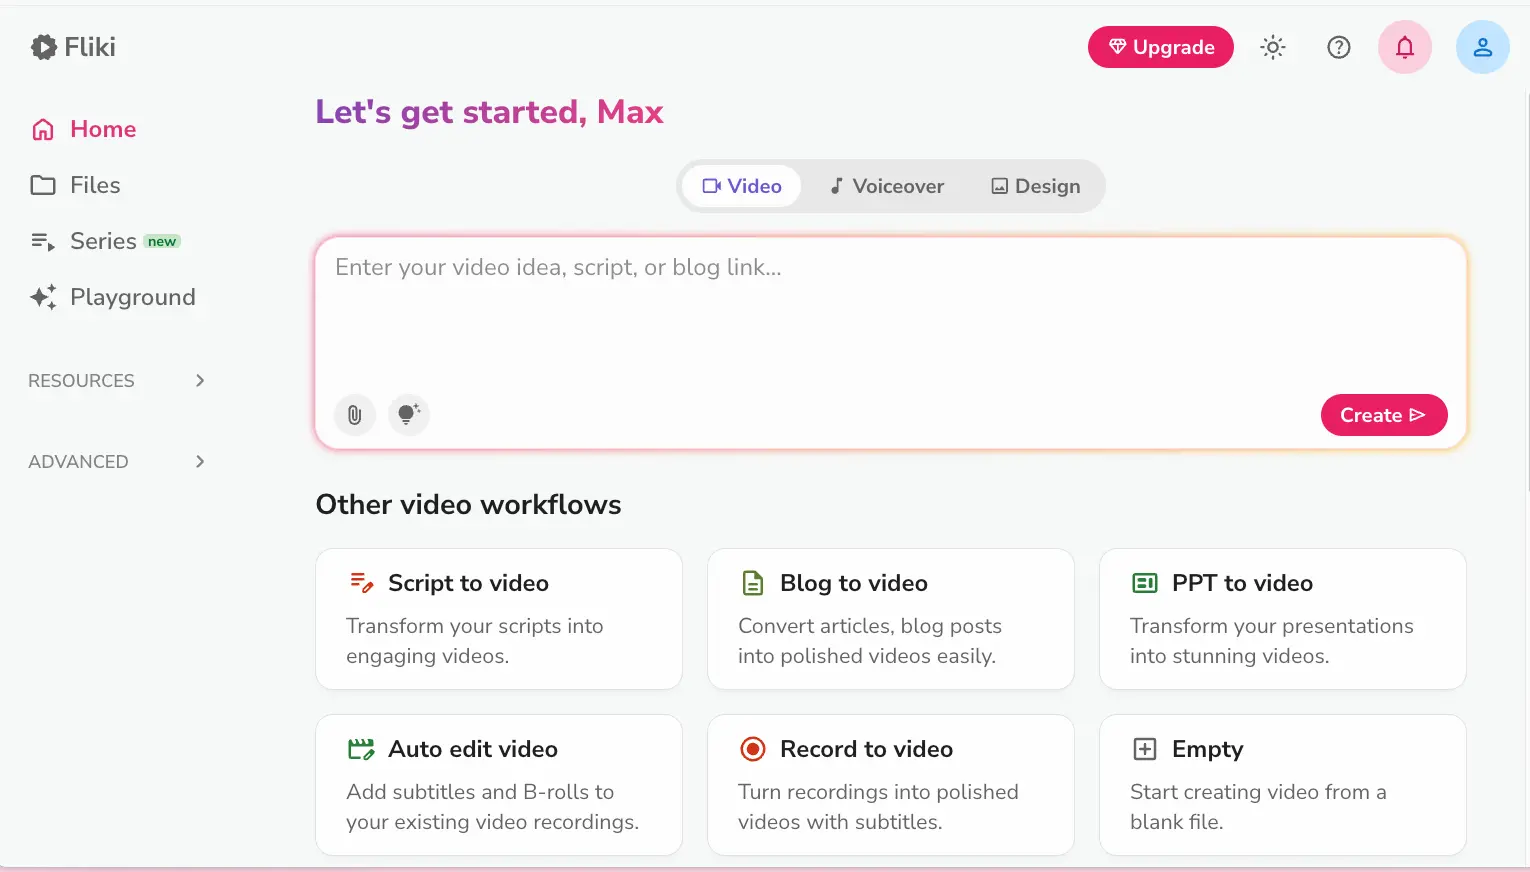Expand the RESOURCES section
1530x872 pixels.
coord(117,381)
